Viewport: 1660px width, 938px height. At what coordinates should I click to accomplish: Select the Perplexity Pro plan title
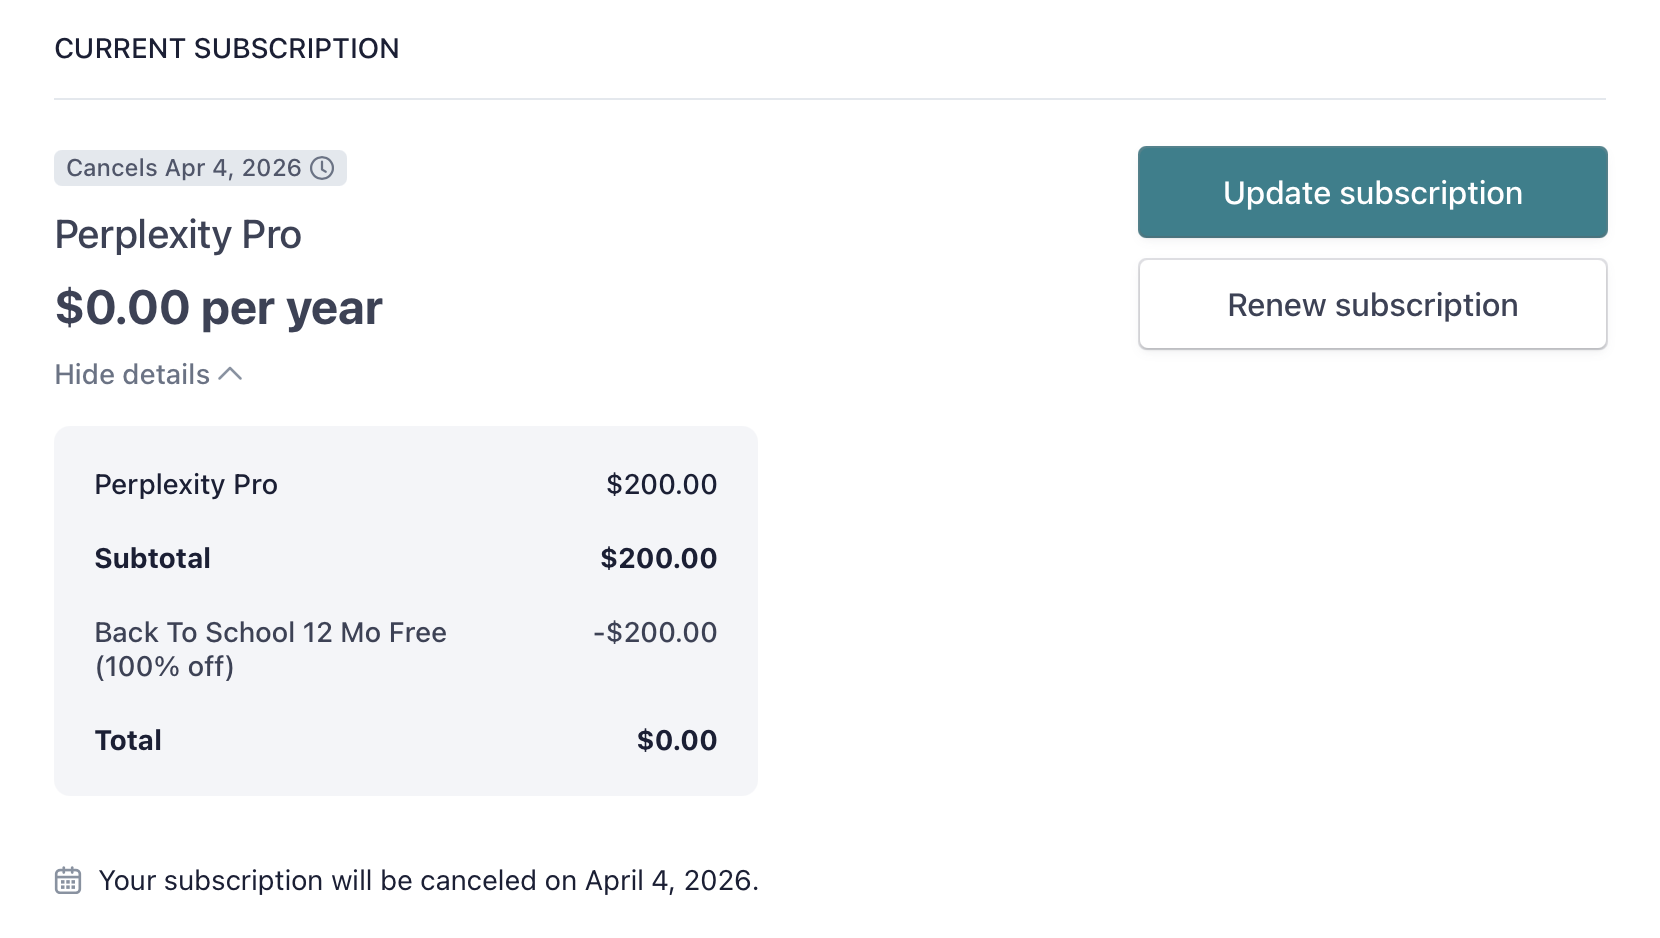pos(178,235)
